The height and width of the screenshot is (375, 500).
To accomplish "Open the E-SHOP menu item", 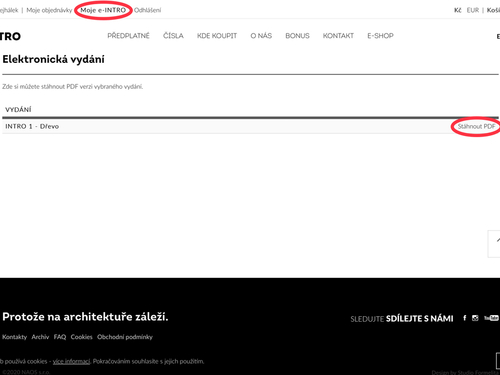I will point(380,36).
